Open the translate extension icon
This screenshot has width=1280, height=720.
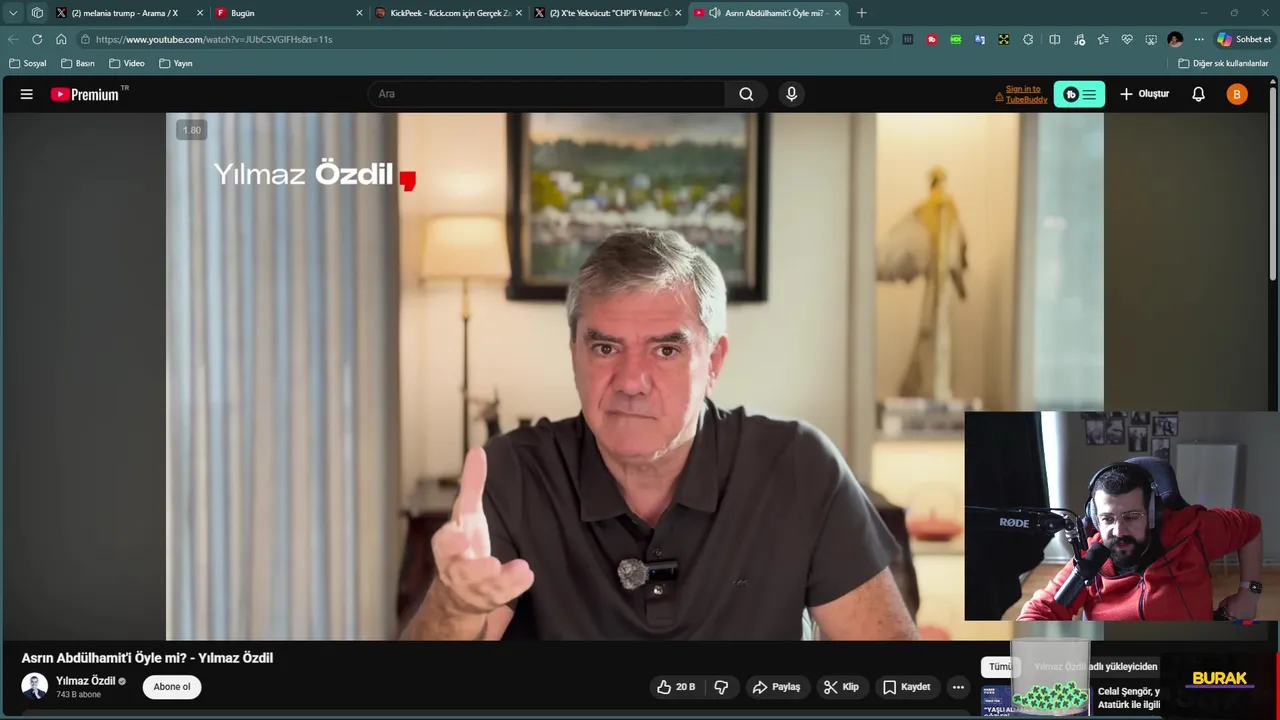[x=980, y=39]
